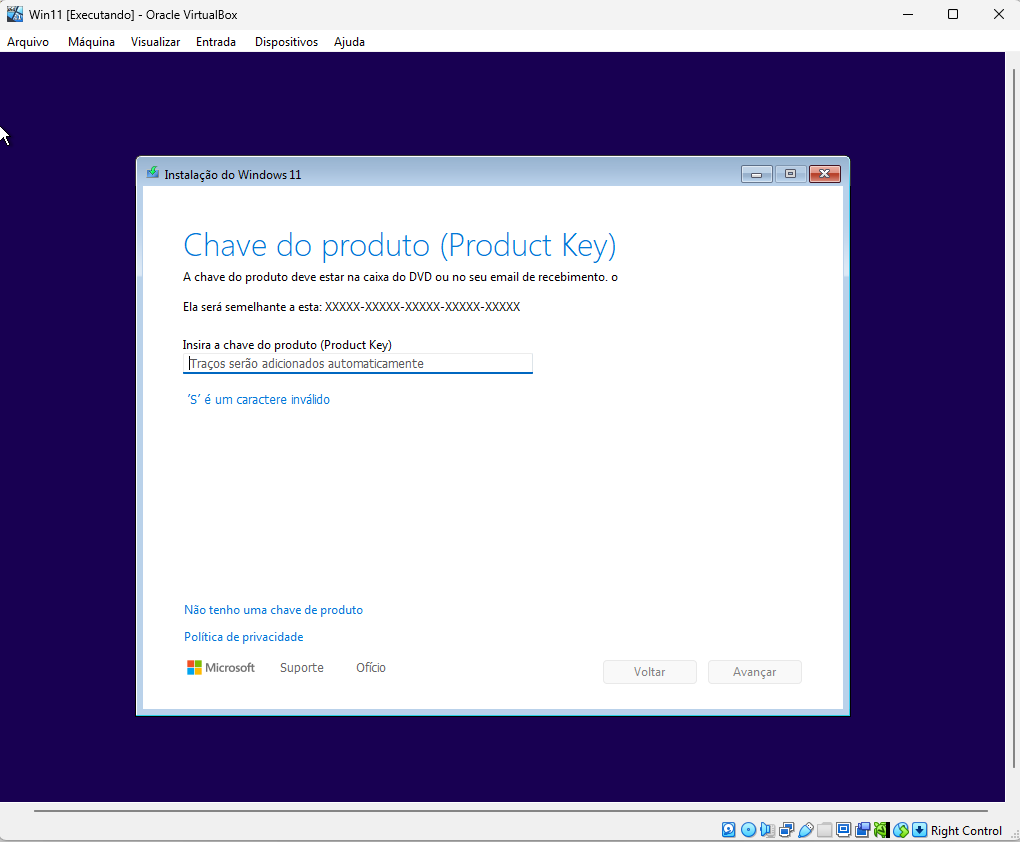Click the hard disk activity icon in status bar
Screen dimensions: 1020x842
point(729,830)
